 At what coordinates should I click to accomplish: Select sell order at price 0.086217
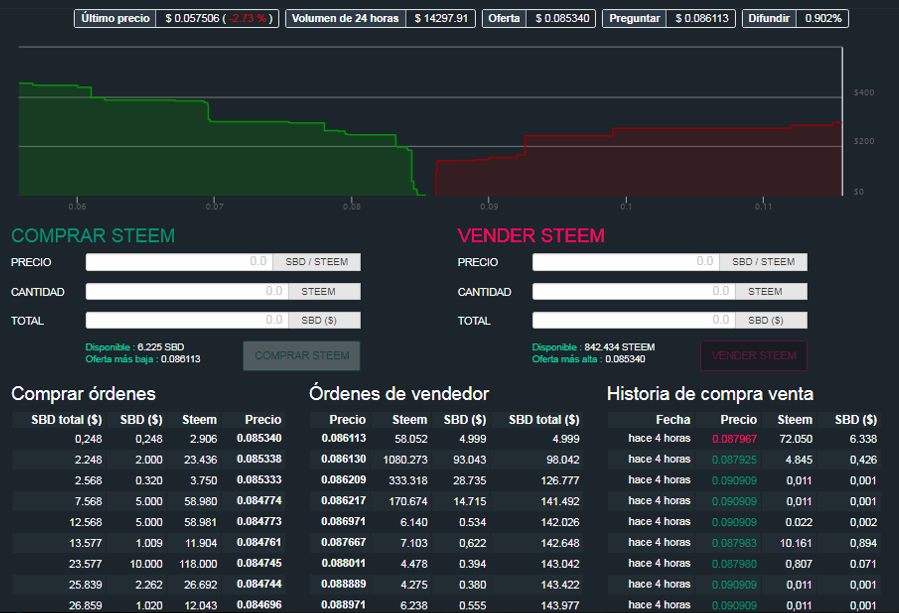pyautogui.click(x=446, y=501)
